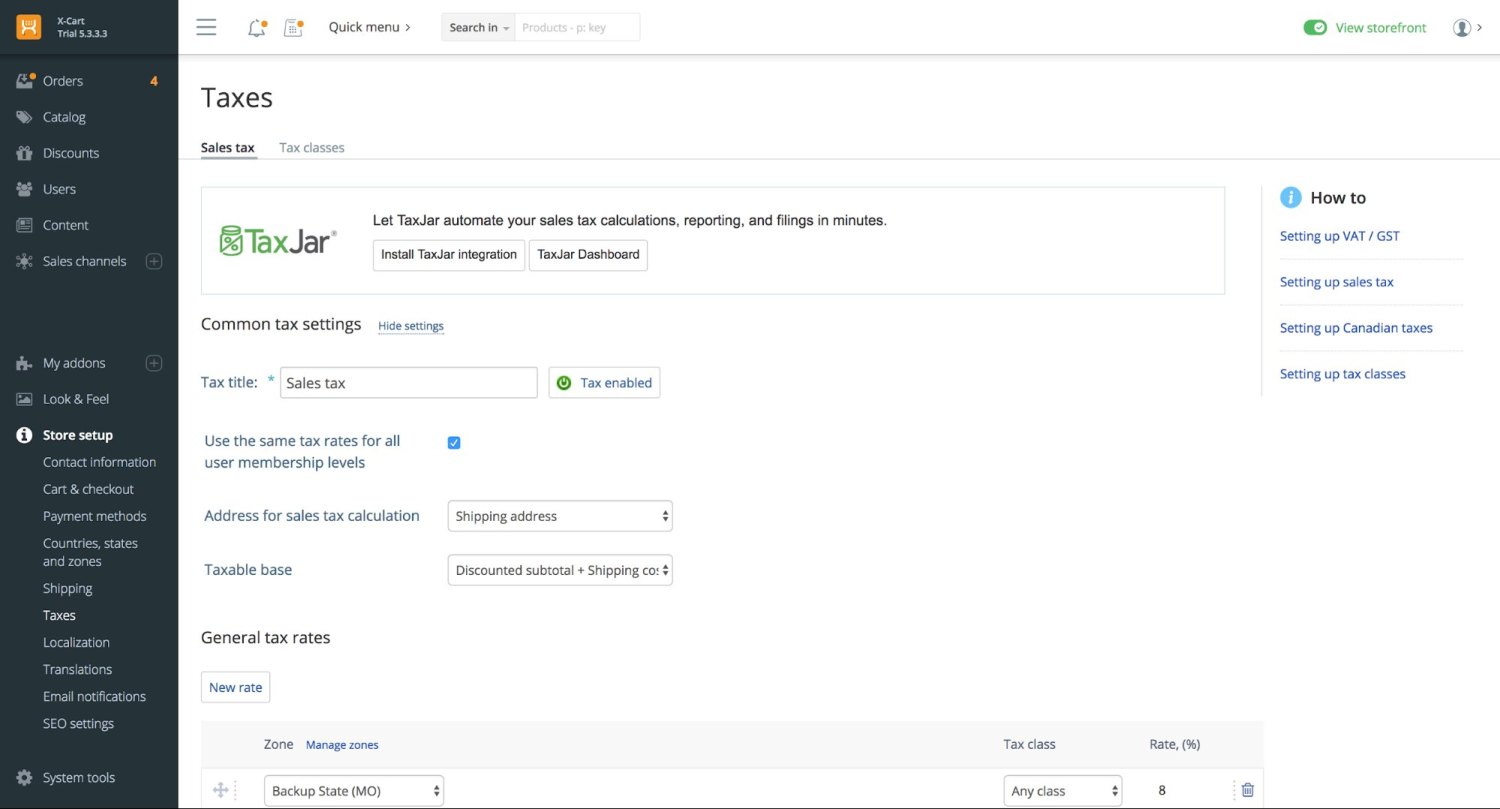Open the Address for sales tax calculation dropdown
The width and height of the screenshot is (1500, 809).
click(559, 515)
